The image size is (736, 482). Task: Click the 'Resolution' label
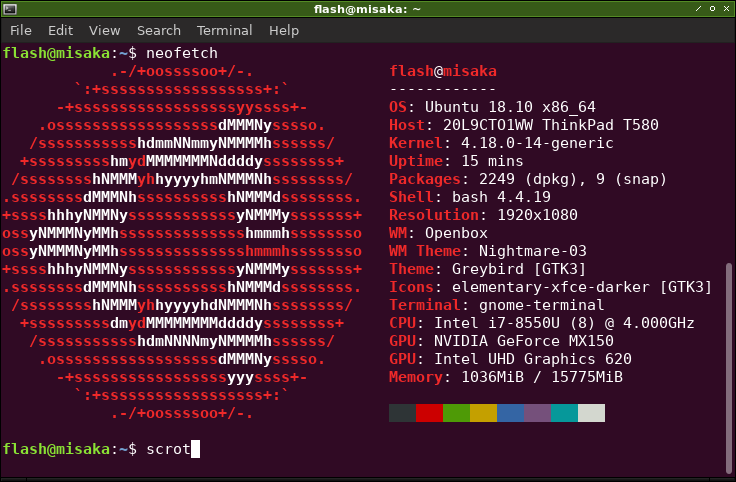click(434, 215)
